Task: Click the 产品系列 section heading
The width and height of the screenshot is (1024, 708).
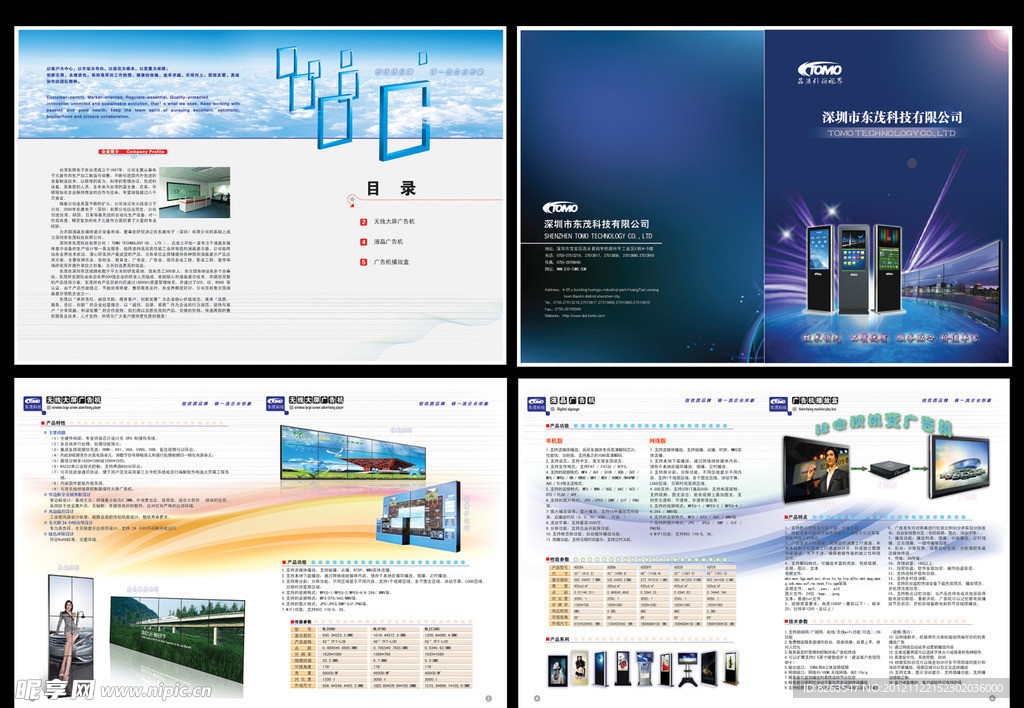Action: pos(558,639)
